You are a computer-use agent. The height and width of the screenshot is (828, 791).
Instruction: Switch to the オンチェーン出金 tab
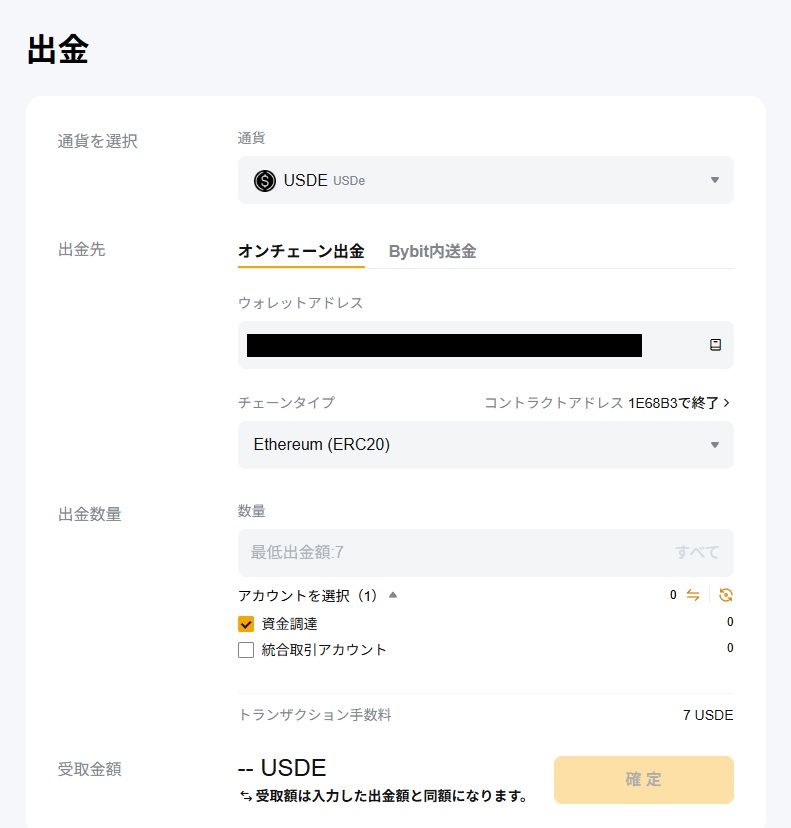[301, 252]
